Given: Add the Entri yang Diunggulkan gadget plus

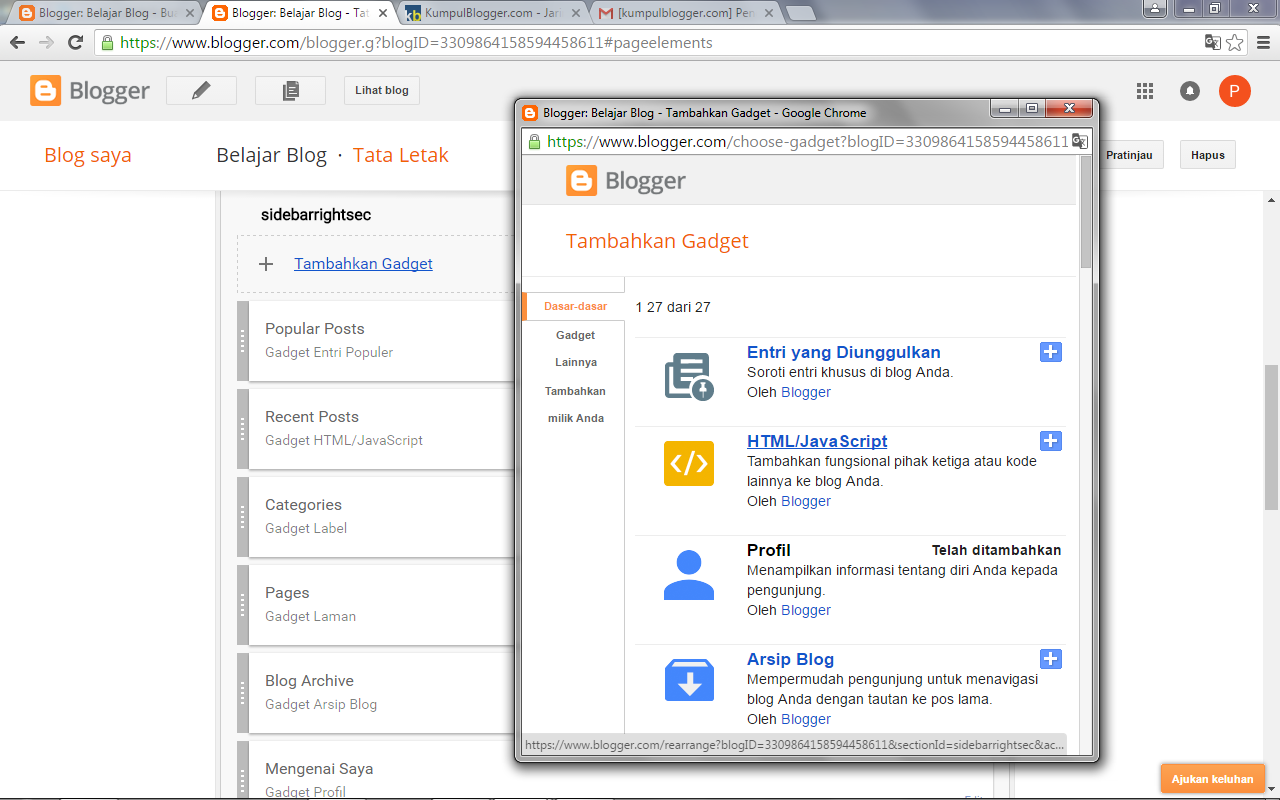Looking at the screenshot, I should pos(1051,352).
